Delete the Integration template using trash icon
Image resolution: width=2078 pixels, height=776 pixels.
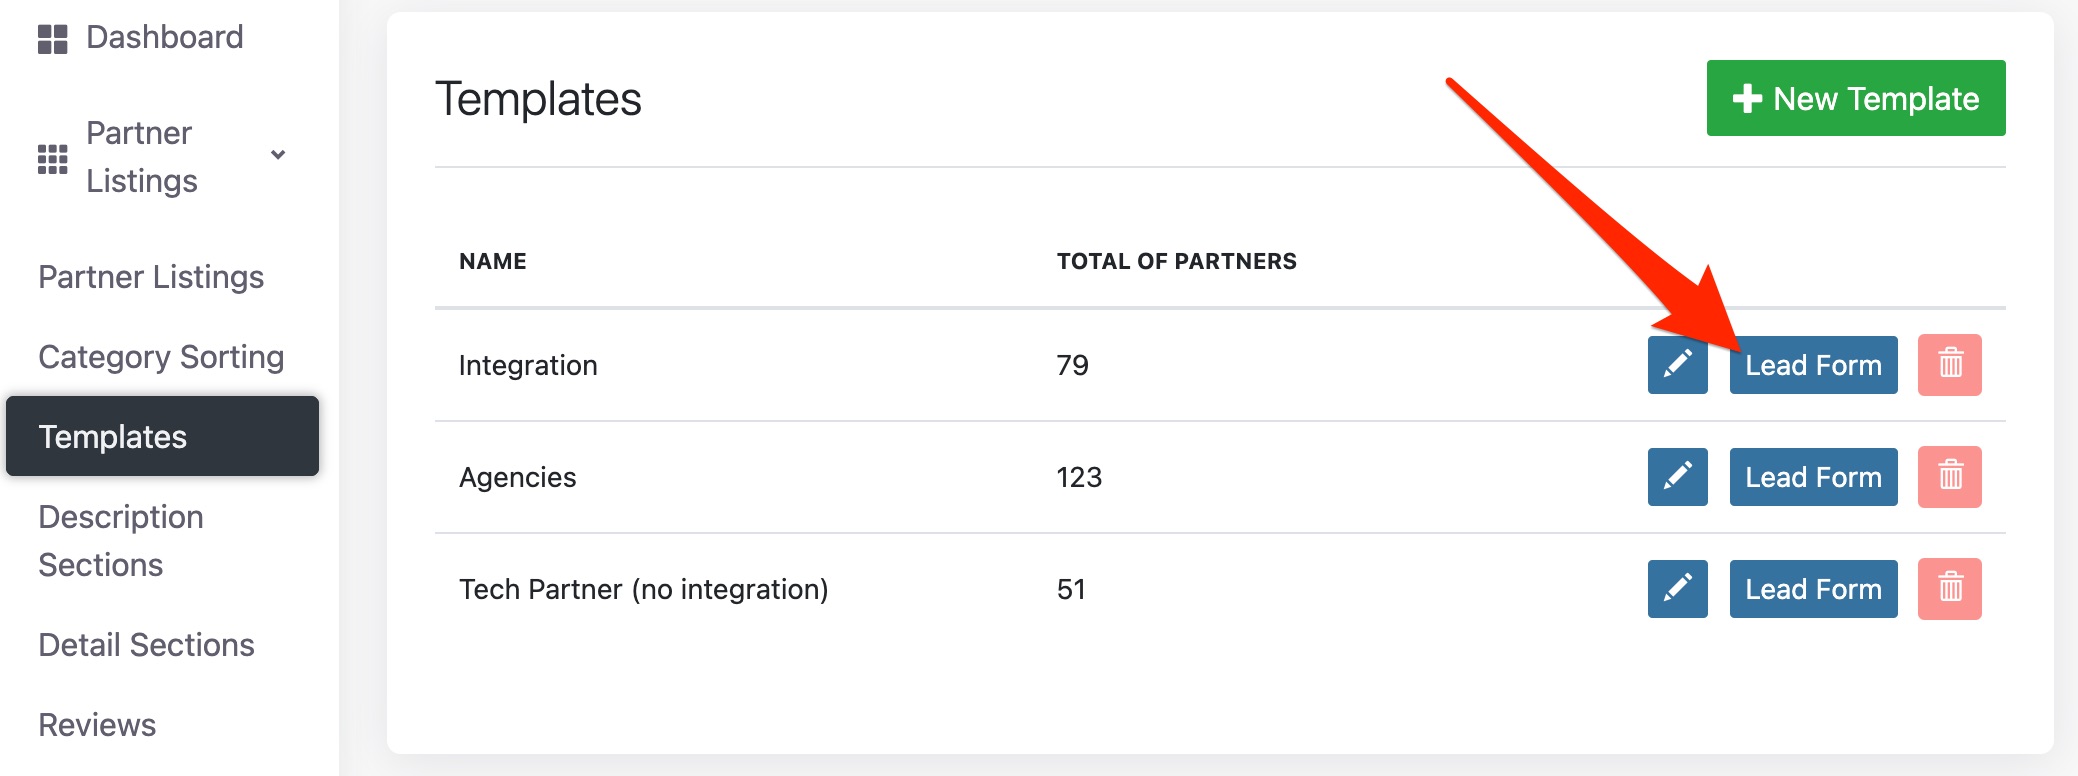pyautogui.click(x=1949, y=365)
